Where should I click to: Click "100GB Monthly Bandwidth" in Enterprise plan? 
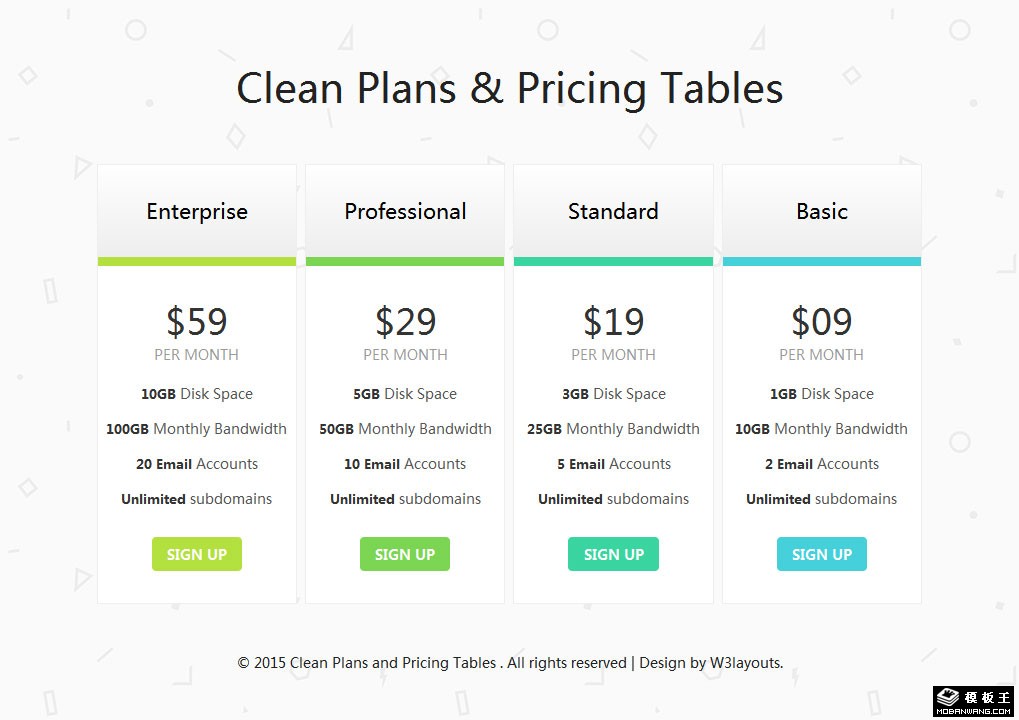(197, 429)
